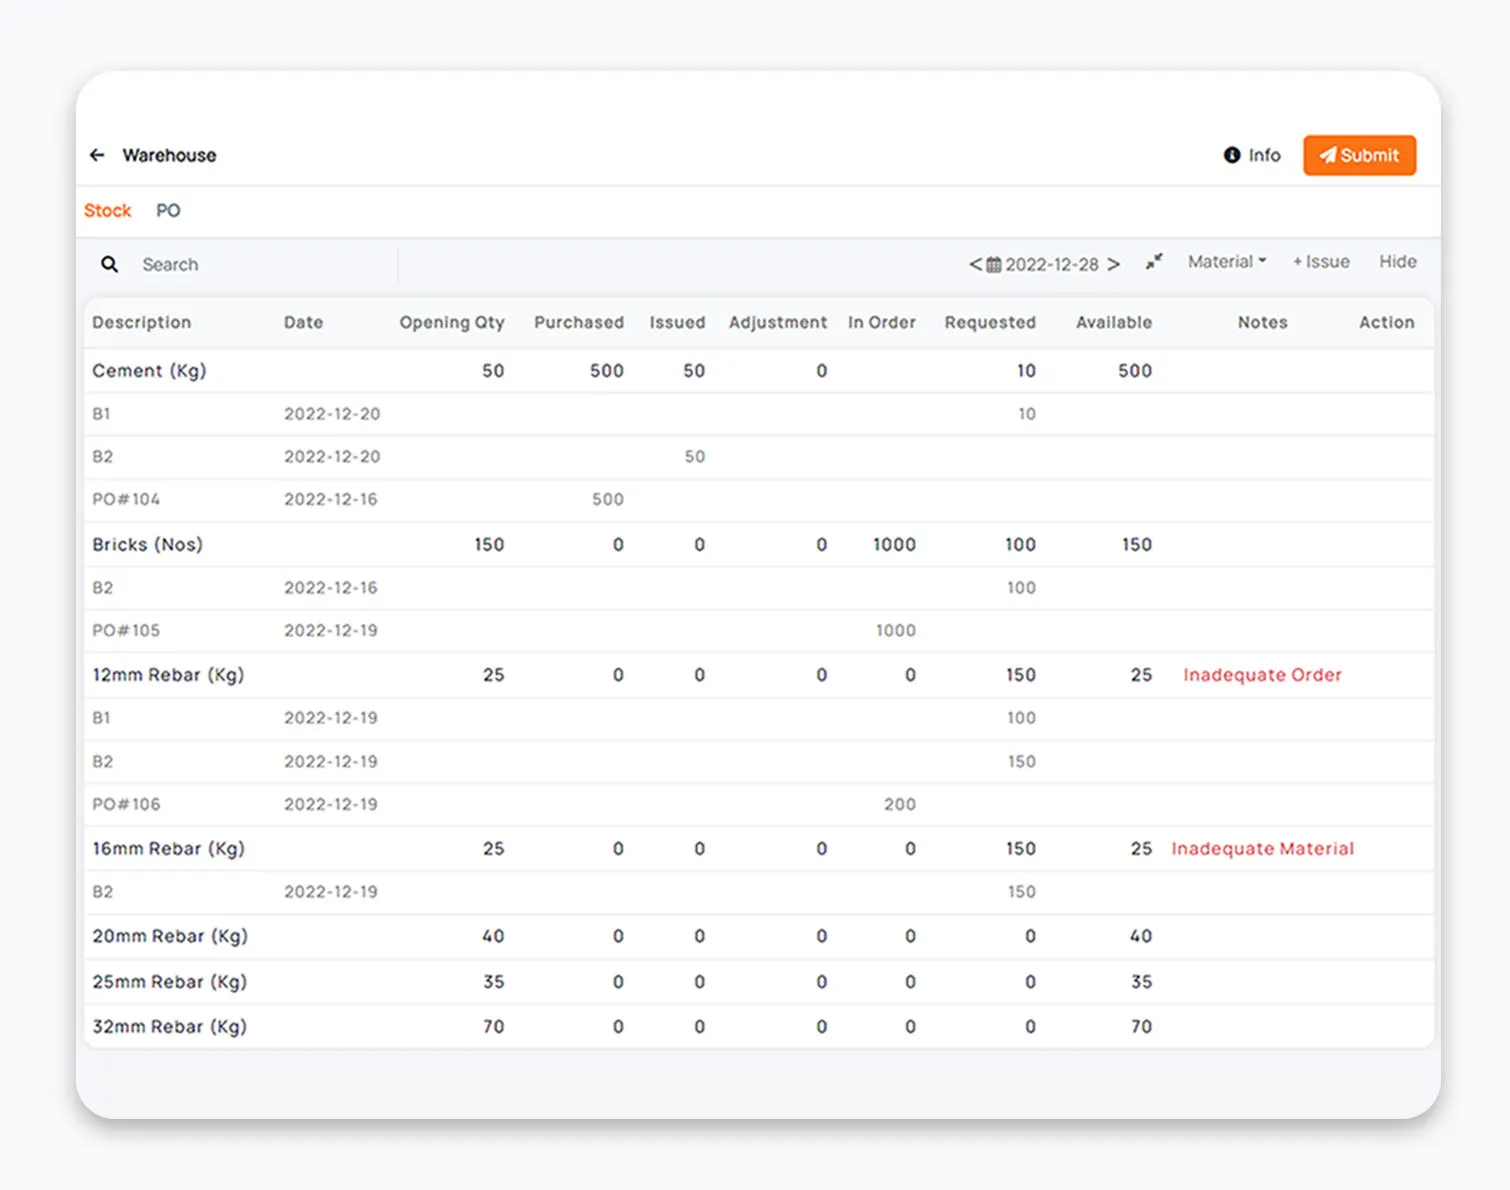The height and width of the screenshot is (1190, 1510).
Task: Select the 16mm Rebar (Kg) row
Action: pos(758,848)
